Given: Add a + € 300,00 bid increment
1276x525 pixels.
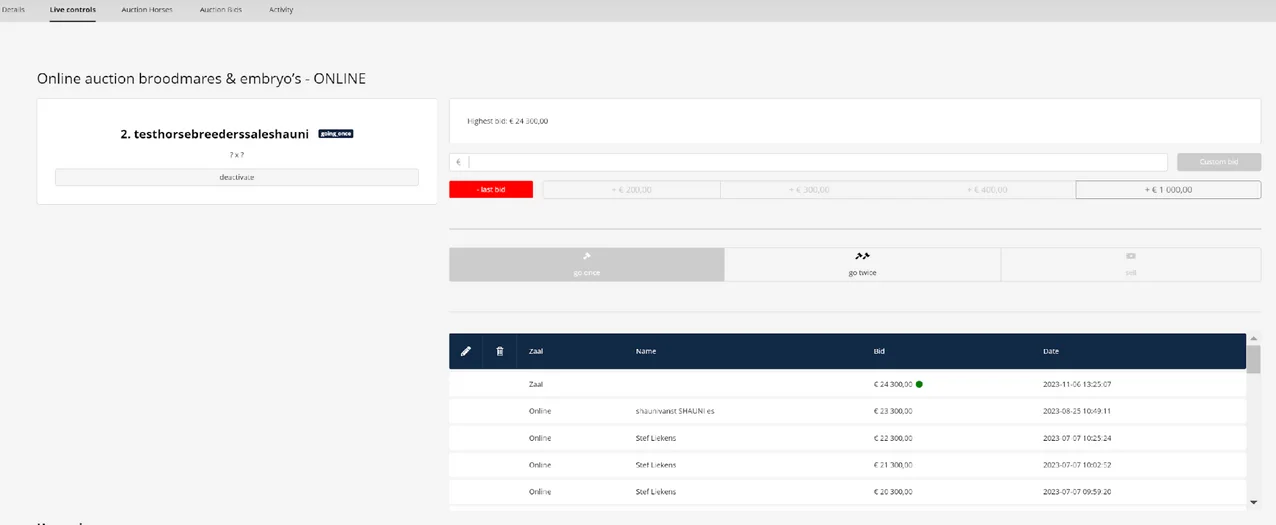Looking at the screenshot, I should tap(809, 189).
